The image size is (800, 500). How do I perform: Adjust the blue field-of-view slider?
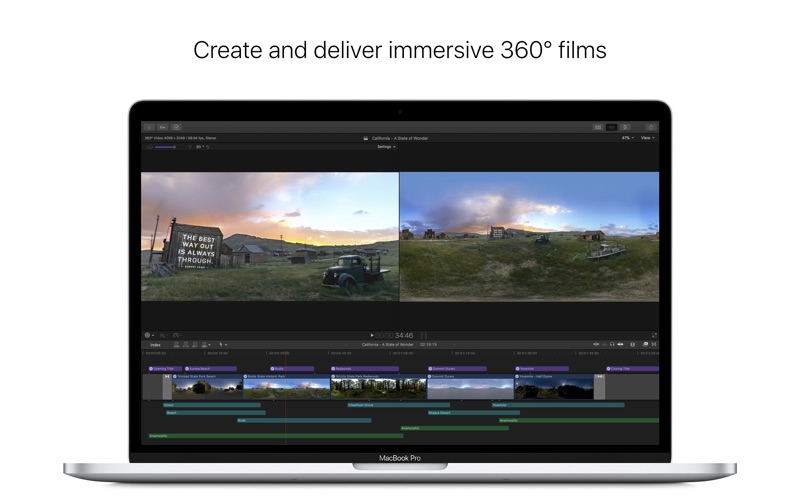coord(166,147)
